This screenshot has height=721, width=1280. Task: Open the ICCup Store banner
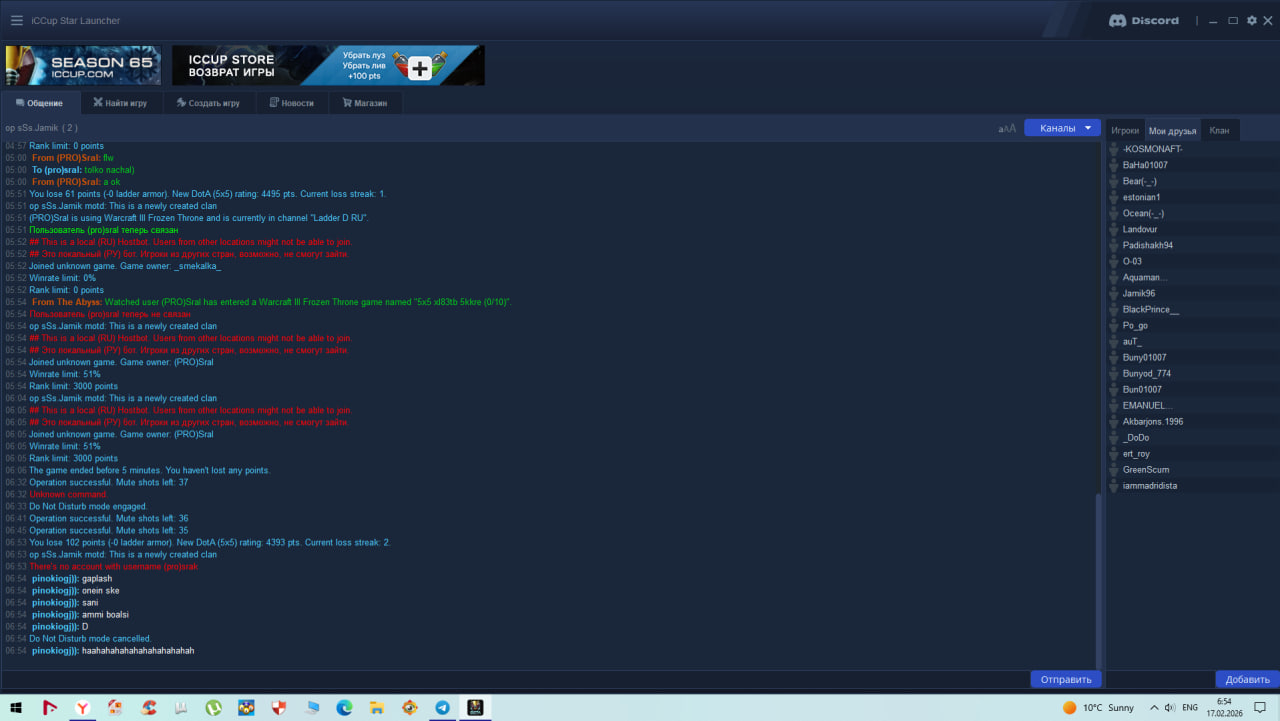[x=328, y=65]
